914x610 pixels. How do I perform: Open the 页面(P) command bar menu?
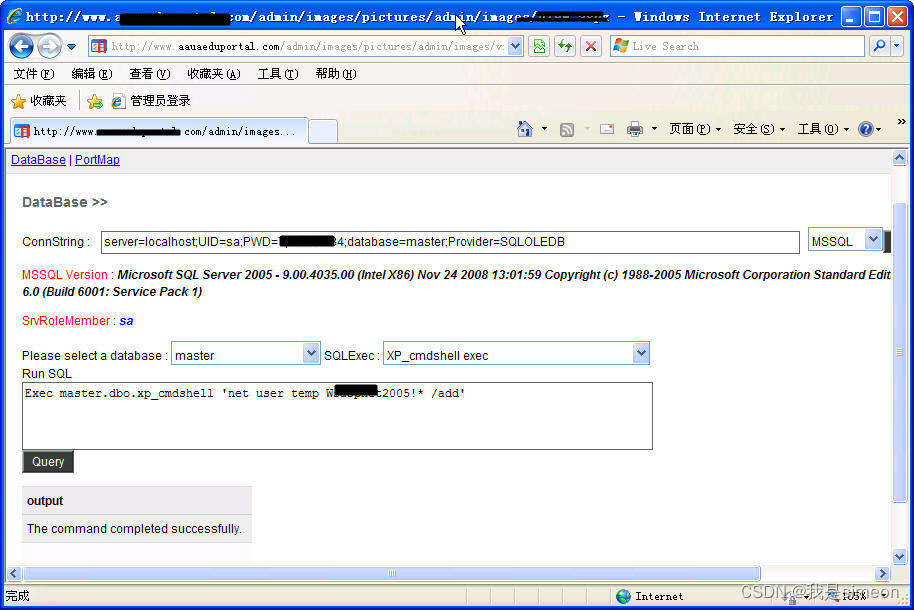(695, 129)
